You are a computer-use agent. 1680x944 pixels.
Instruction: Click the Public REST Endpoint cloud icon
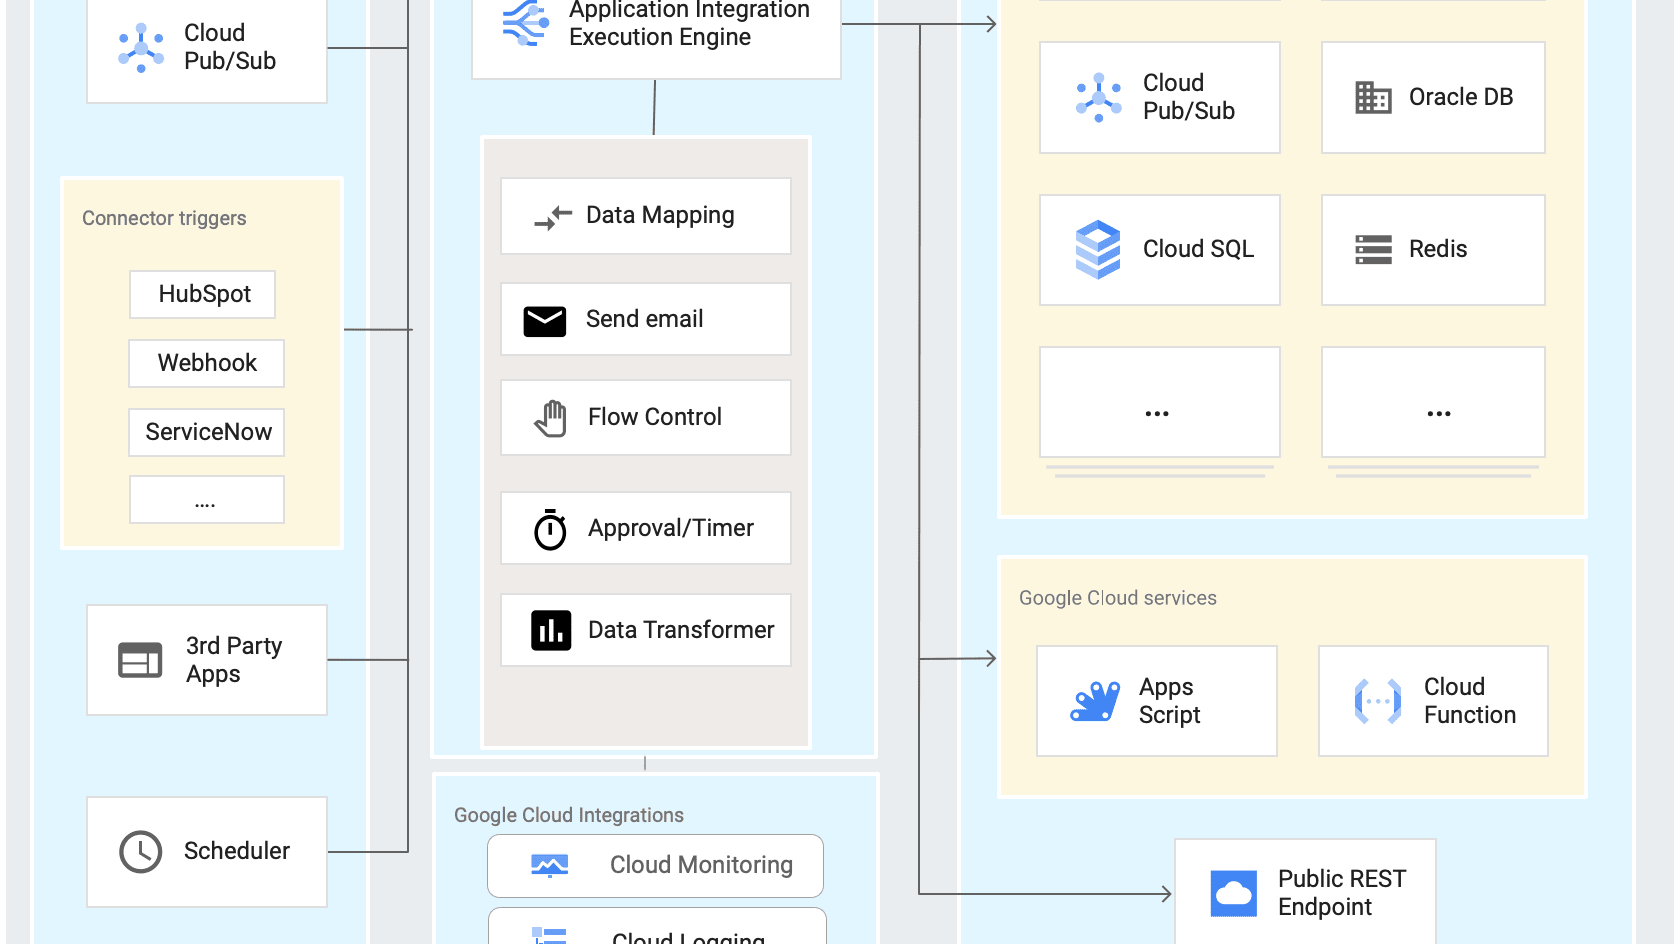1234,893
